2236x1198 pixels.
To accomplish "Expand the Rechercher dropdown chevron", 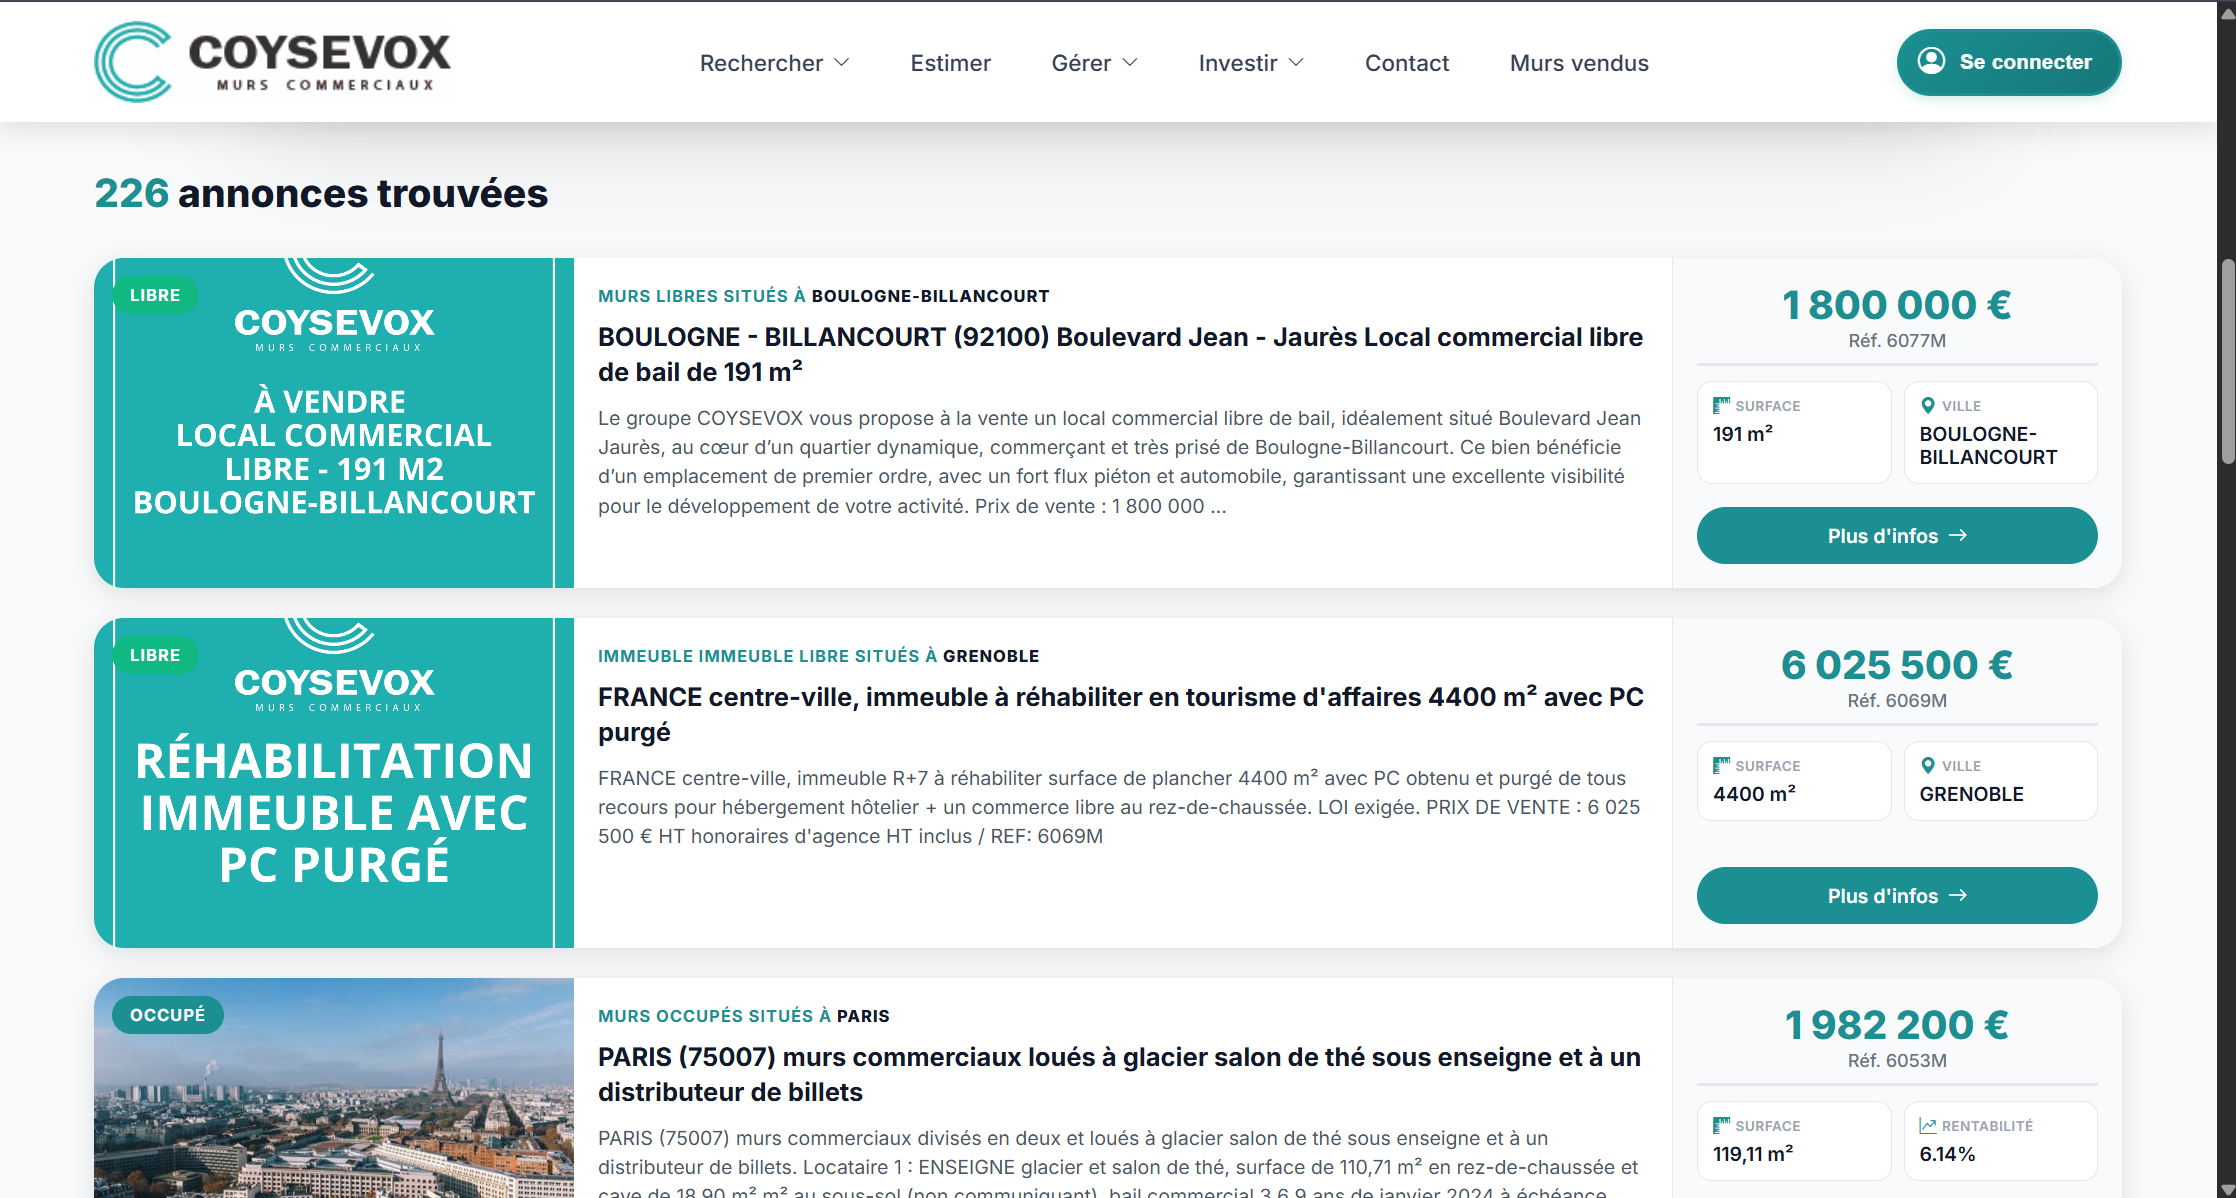I will (842, 62).
